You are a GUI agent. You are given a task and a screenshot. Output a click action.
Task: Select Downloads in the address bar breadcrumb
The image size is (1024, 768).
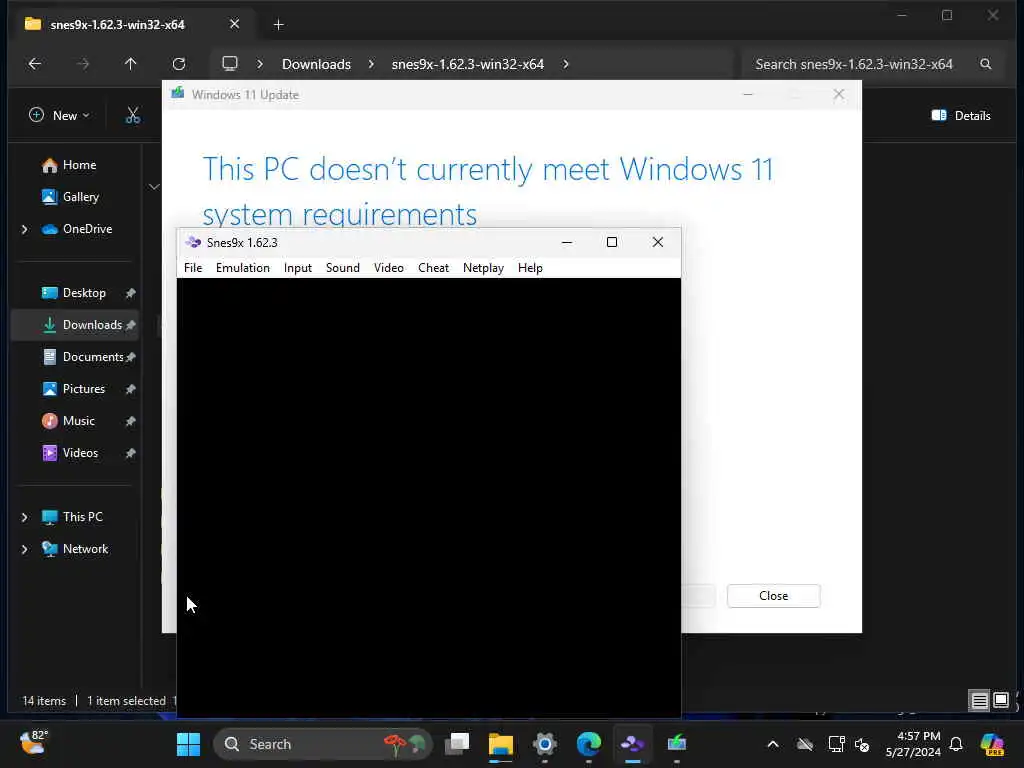pos(316,64)
